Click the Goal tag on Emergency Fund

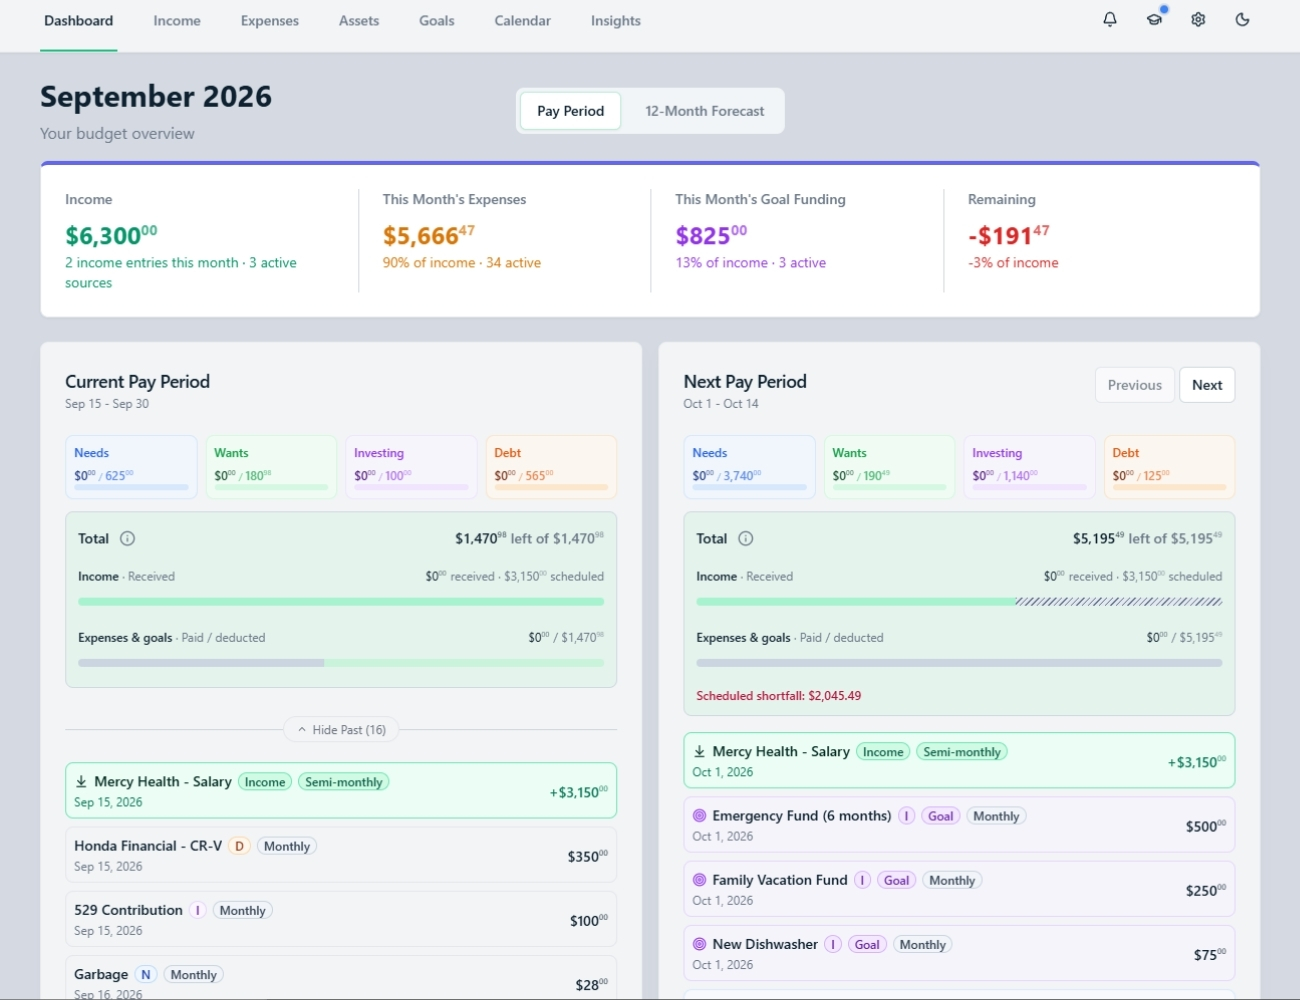click(941, 816)
